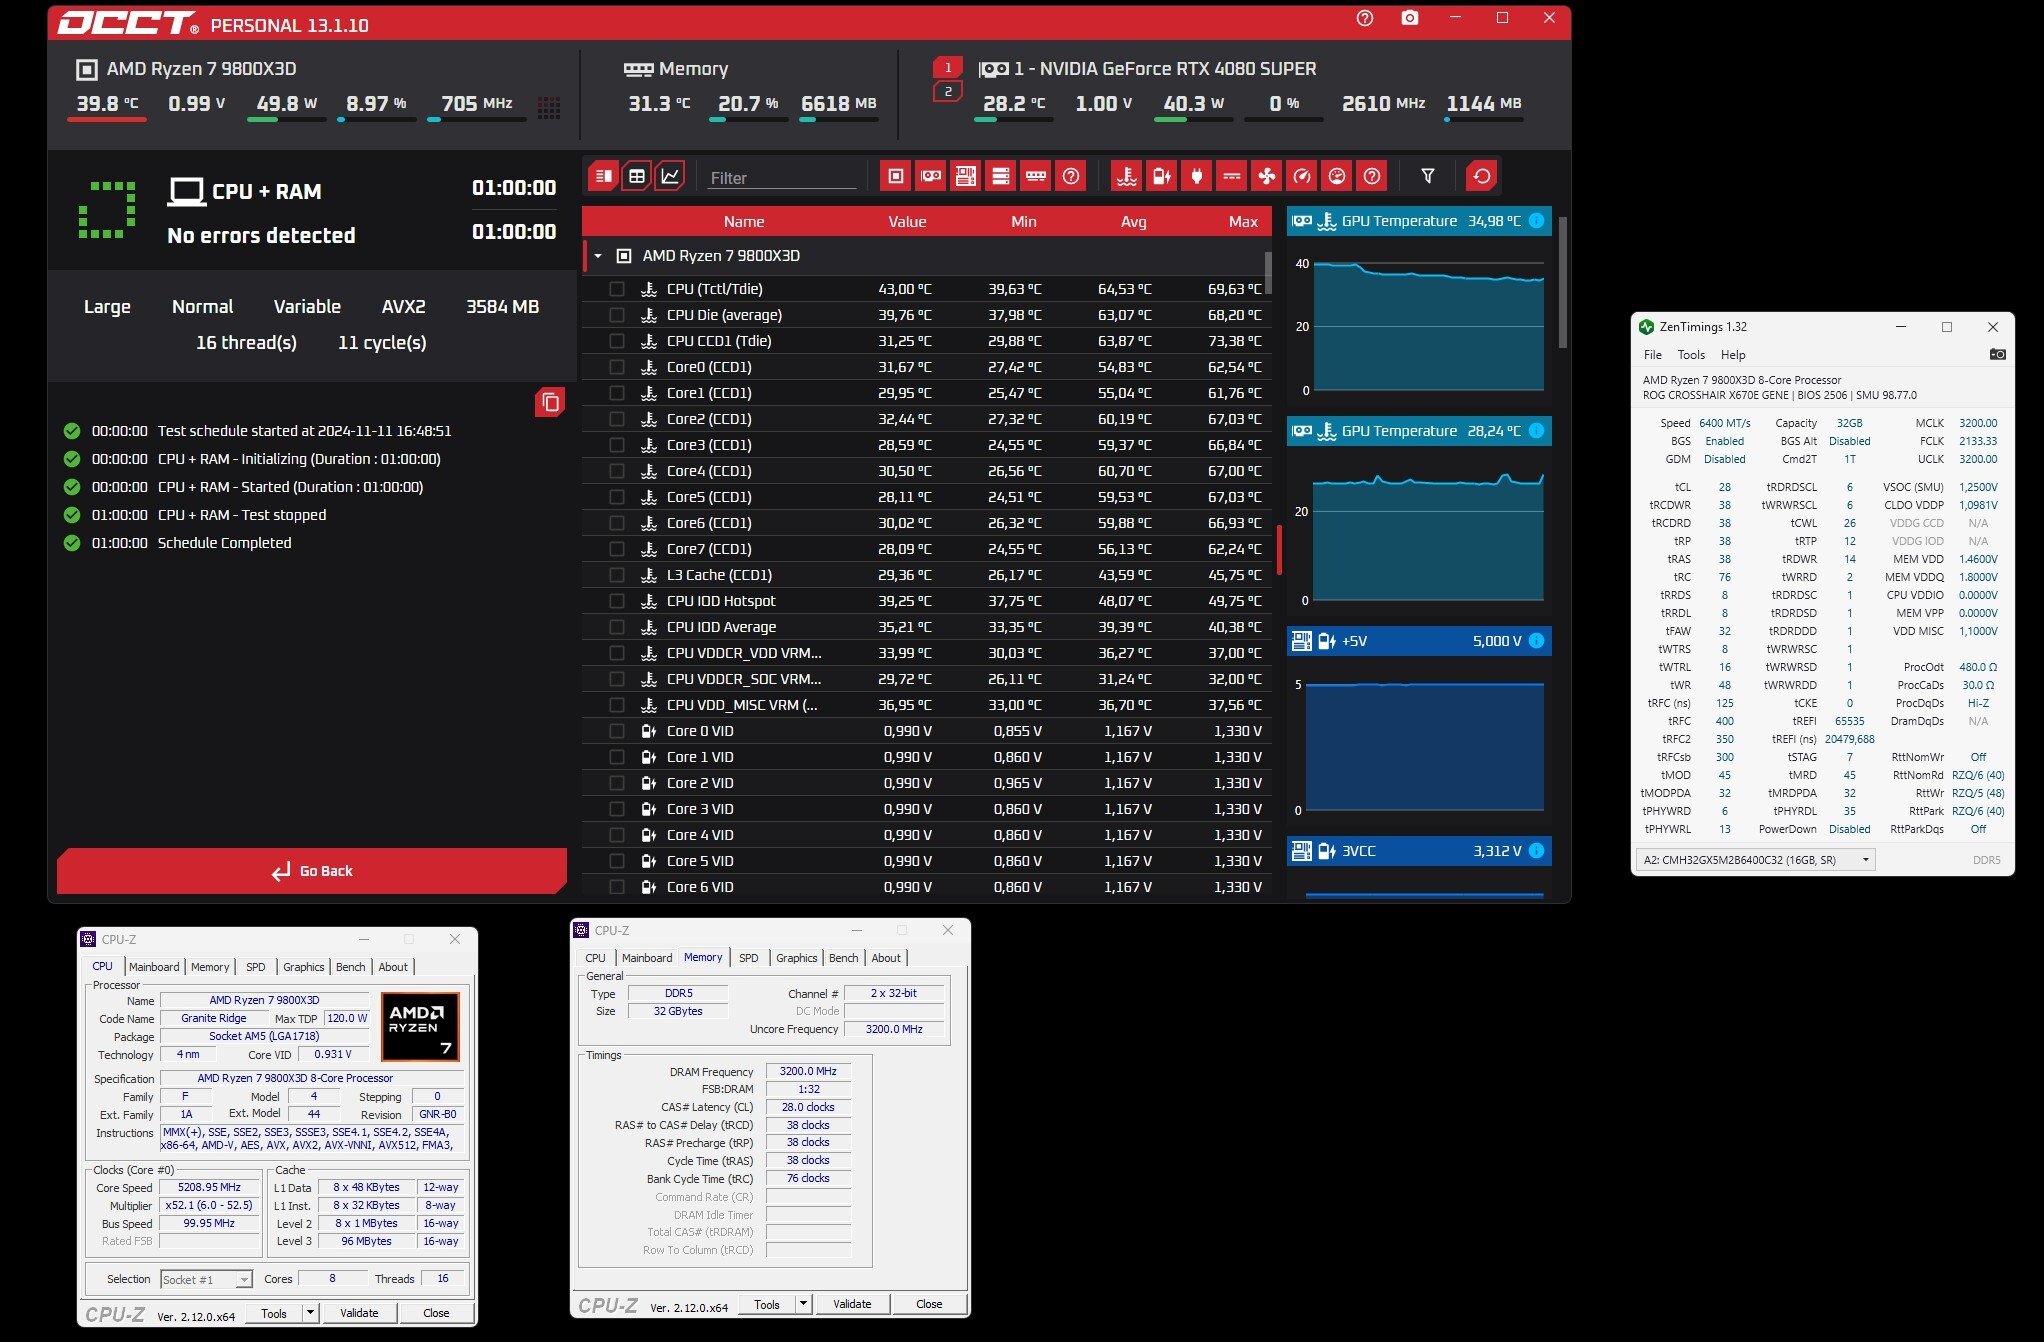Click ZenTimings screenshot camera icon
Screen dimensions: 2044x1342
coord(1997,354)
